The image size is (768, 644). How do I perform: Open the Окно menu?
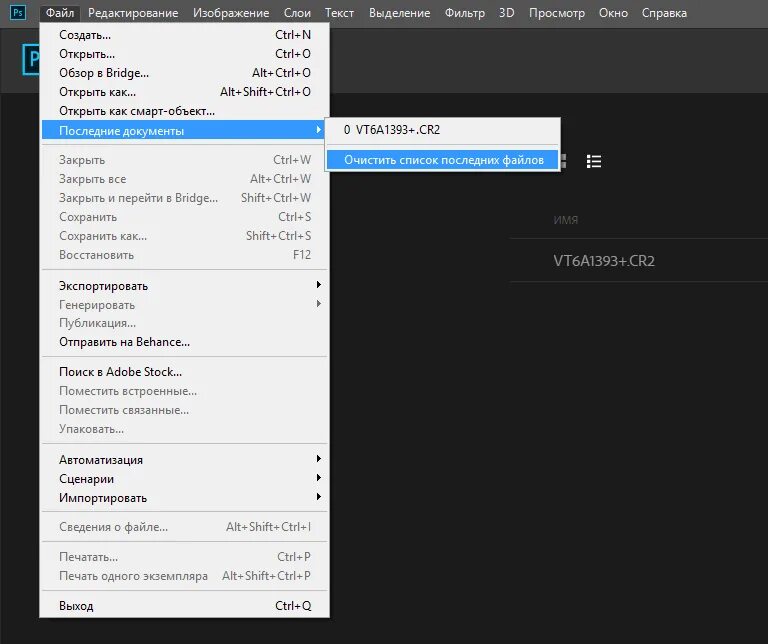[x=613, y=13]
